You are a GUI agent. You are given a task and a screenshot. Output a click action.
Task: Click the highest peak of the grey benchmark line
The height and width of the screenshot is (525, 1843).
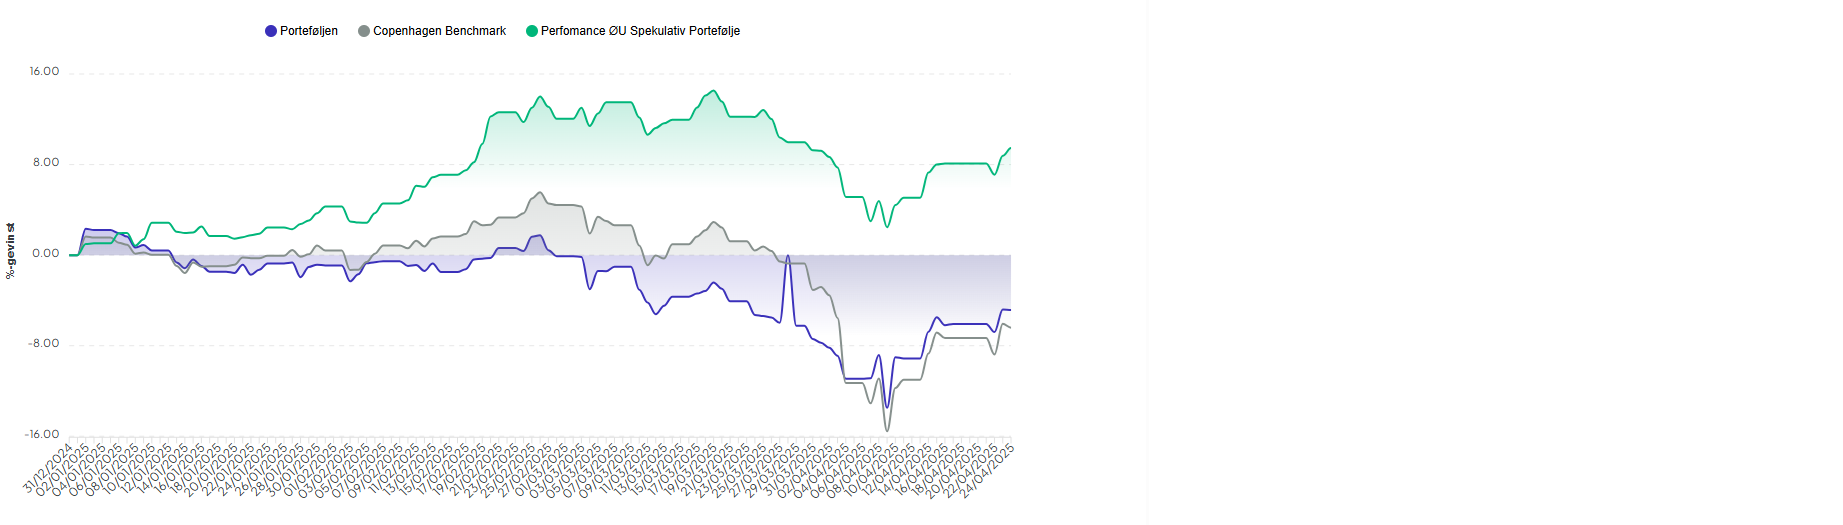[541, 193]
